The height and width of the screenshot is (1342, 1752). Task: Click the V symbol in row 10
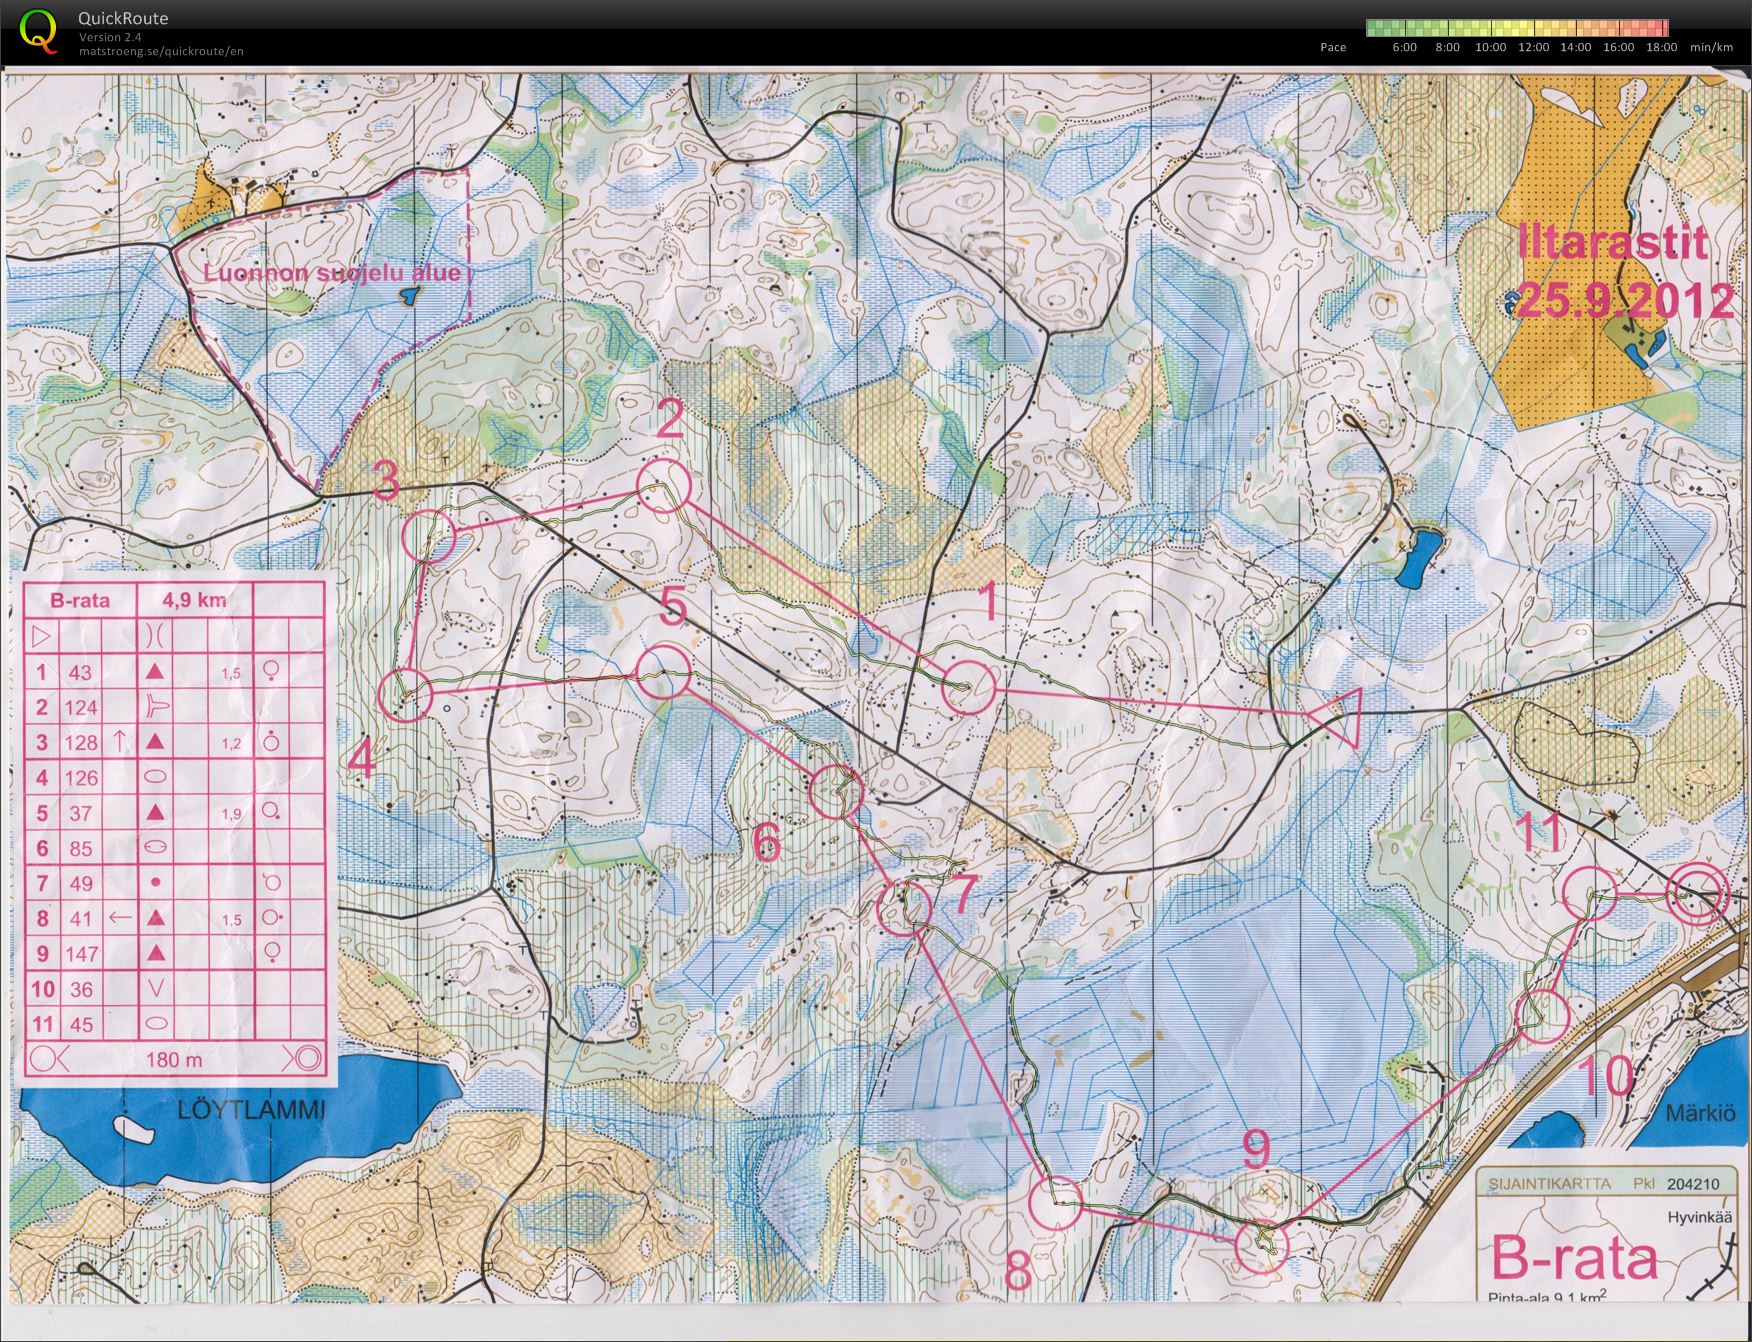point(154,989)
